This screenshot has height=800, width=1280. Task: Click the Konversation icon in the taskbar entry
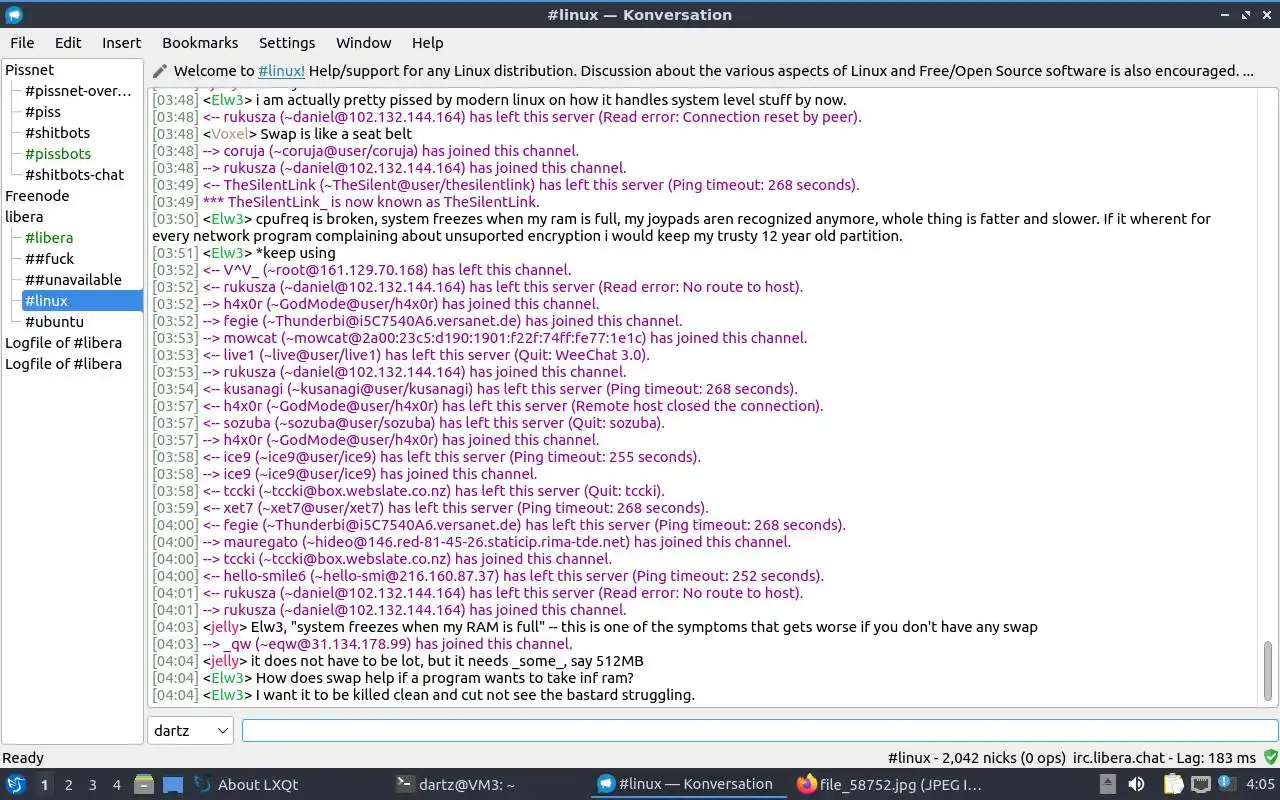pos(605,785)
